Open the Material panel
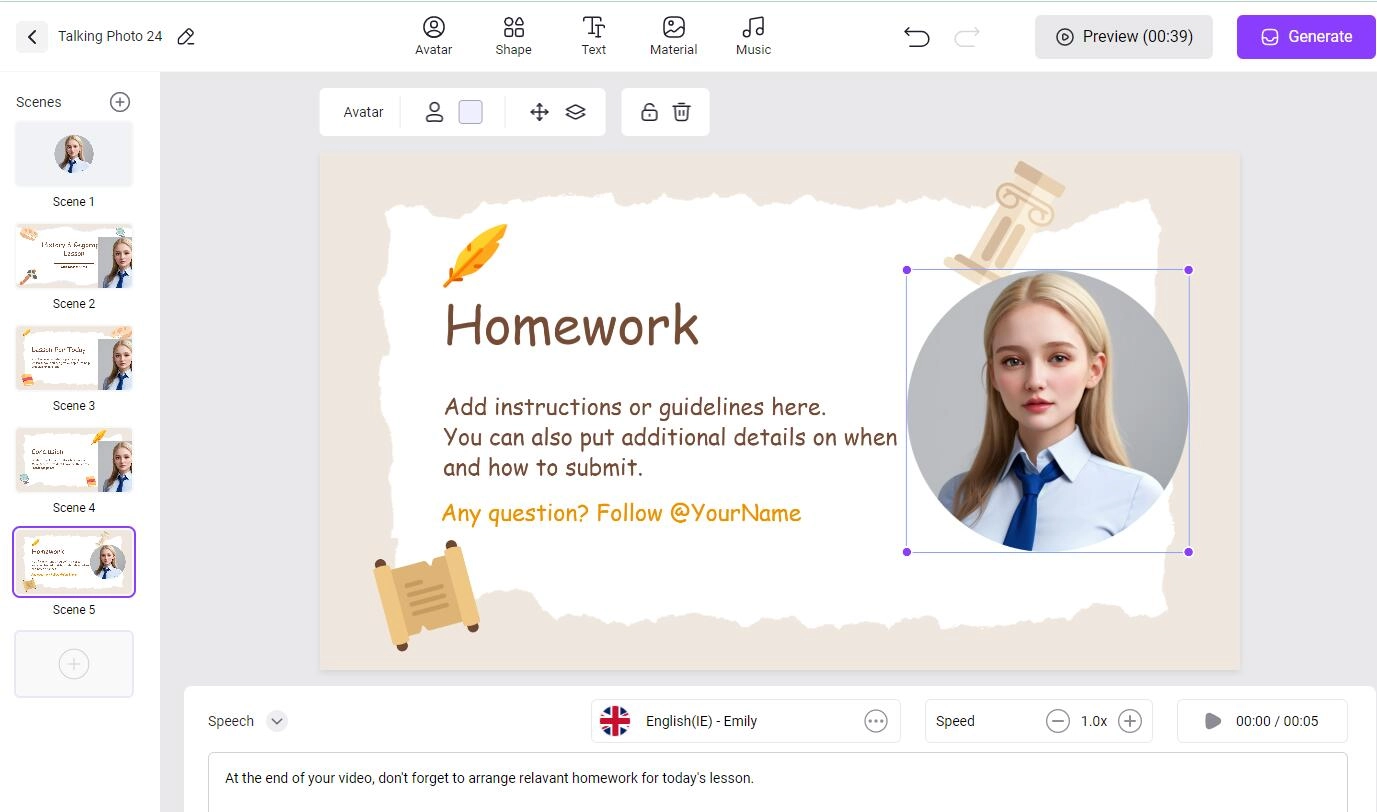The height and width of the screenshot is (812, 1377). coord(673,36)
